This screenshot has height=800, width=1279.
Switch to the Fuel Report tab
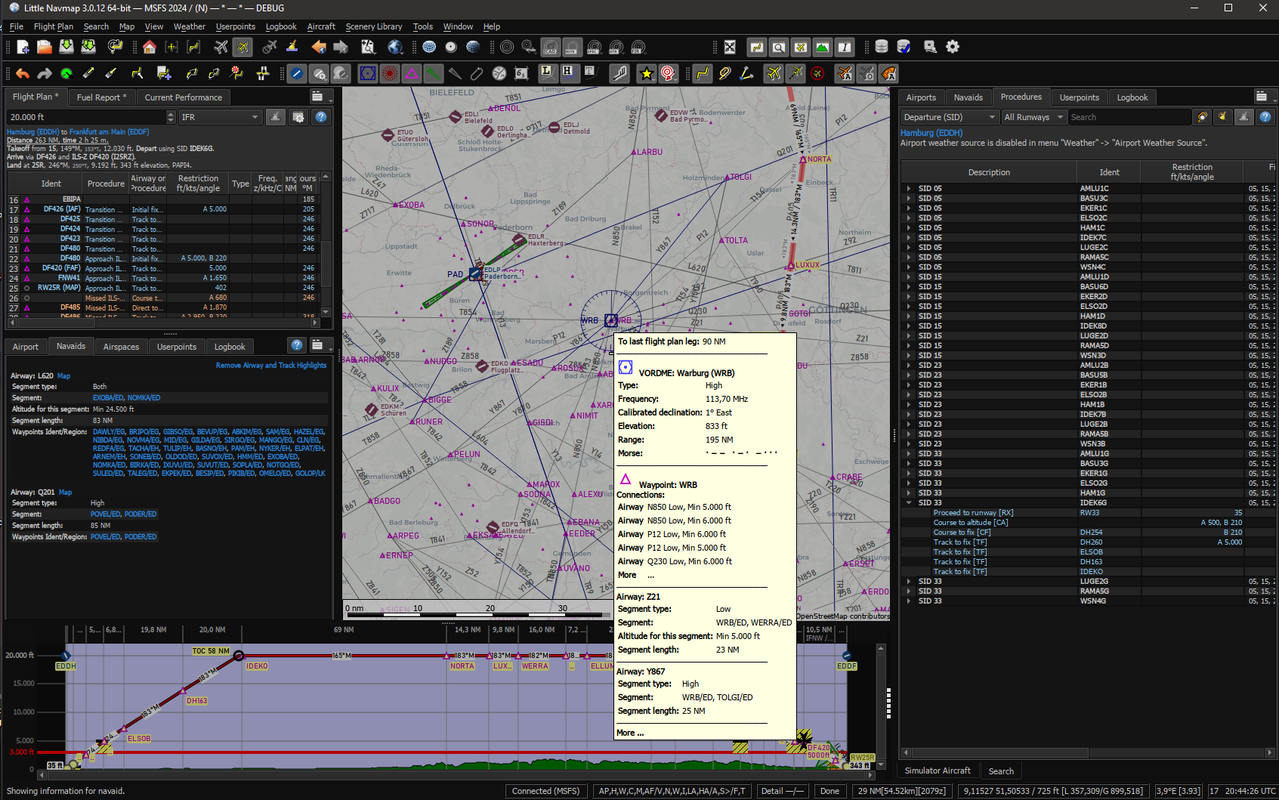(101, 97)
